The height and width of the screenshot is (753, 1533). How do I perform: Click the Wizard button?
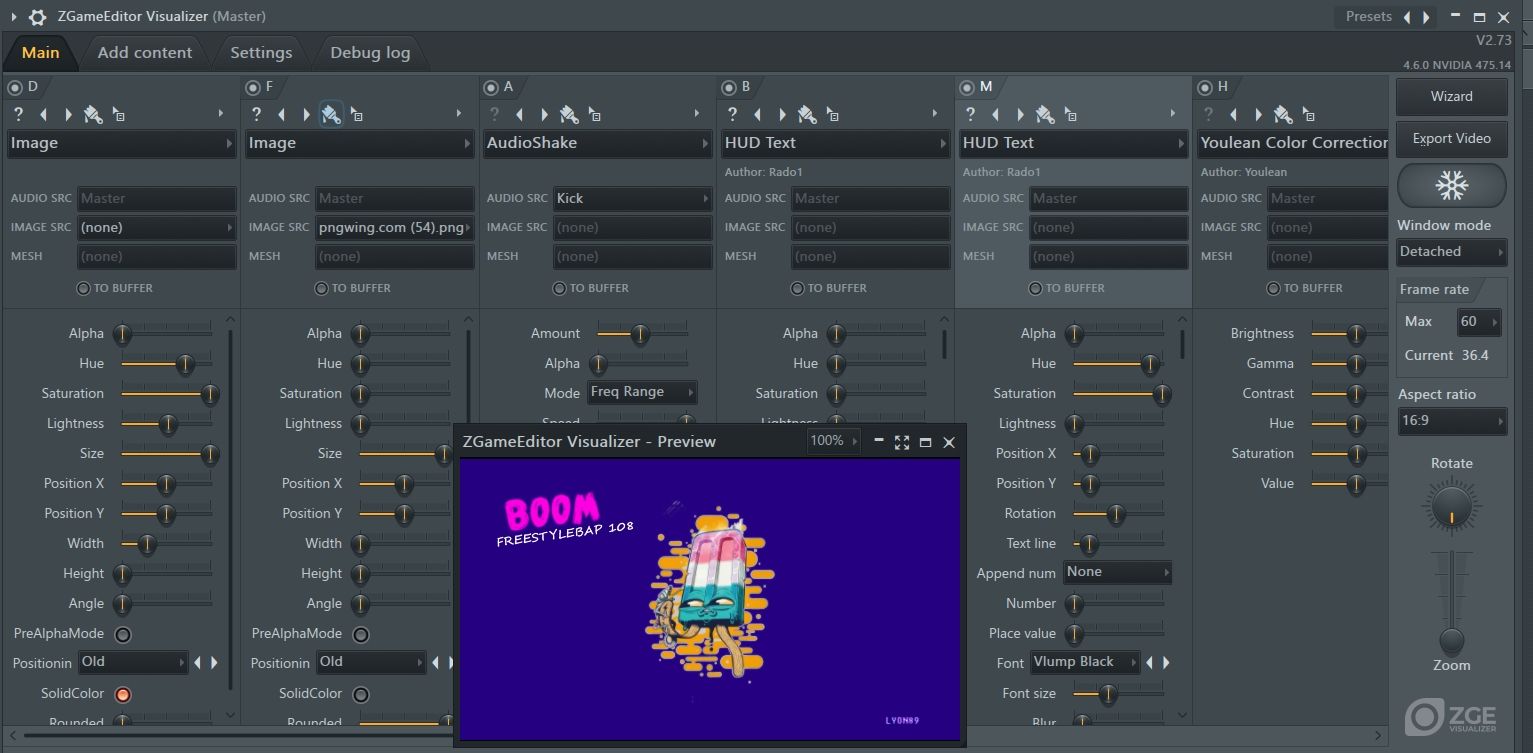(x=1451, y=97)
